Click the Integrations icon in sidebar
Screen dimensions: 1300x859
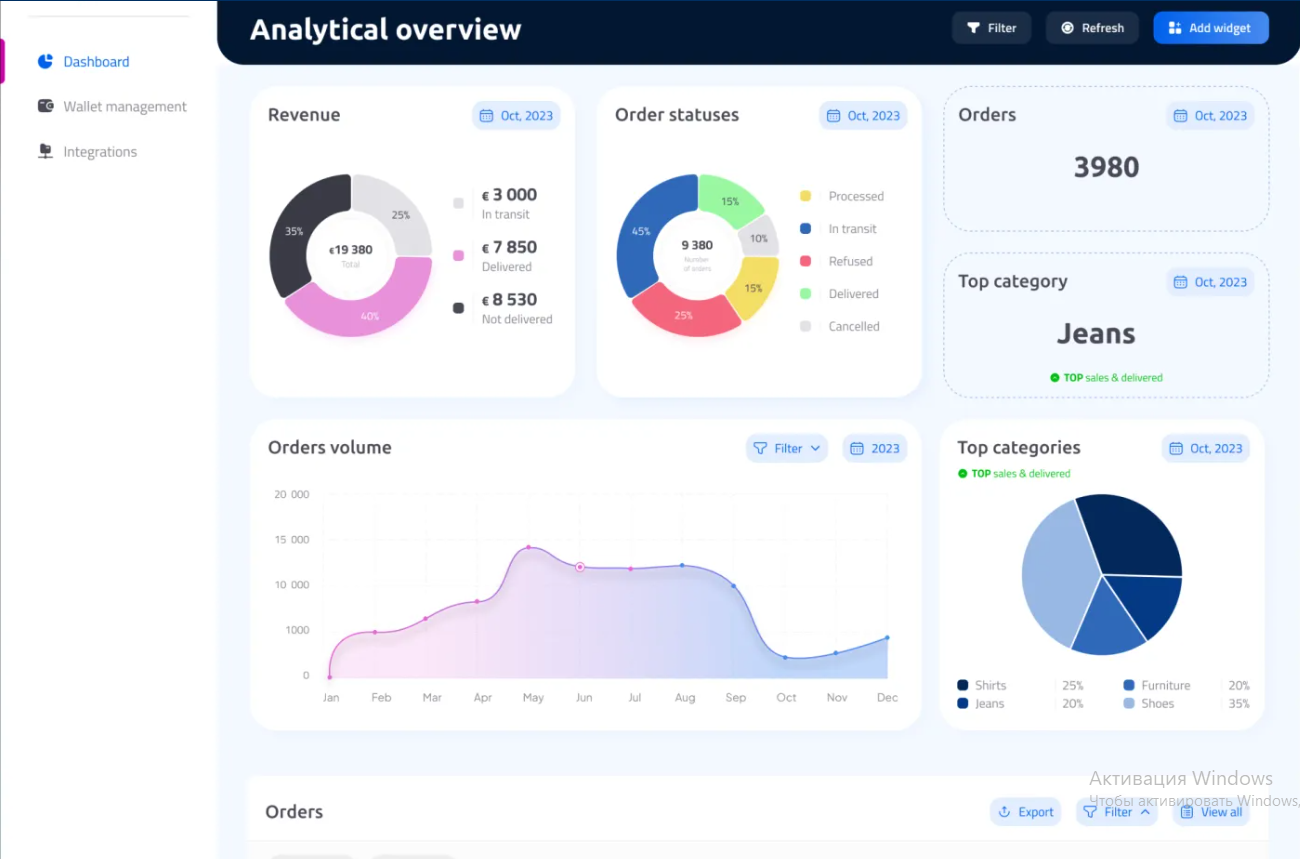click(x=45, y=151)
